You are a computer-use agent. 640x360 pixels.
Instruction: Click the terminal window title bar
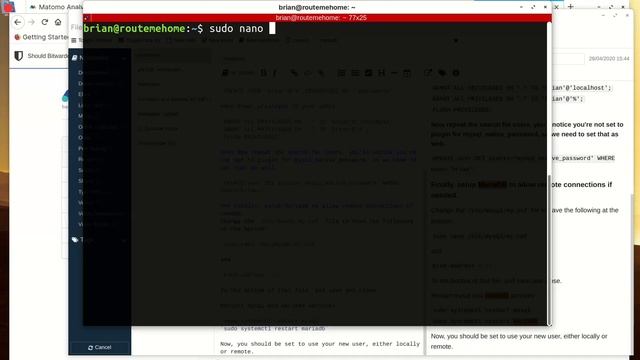pyautogui.click(x=317, y=7)
